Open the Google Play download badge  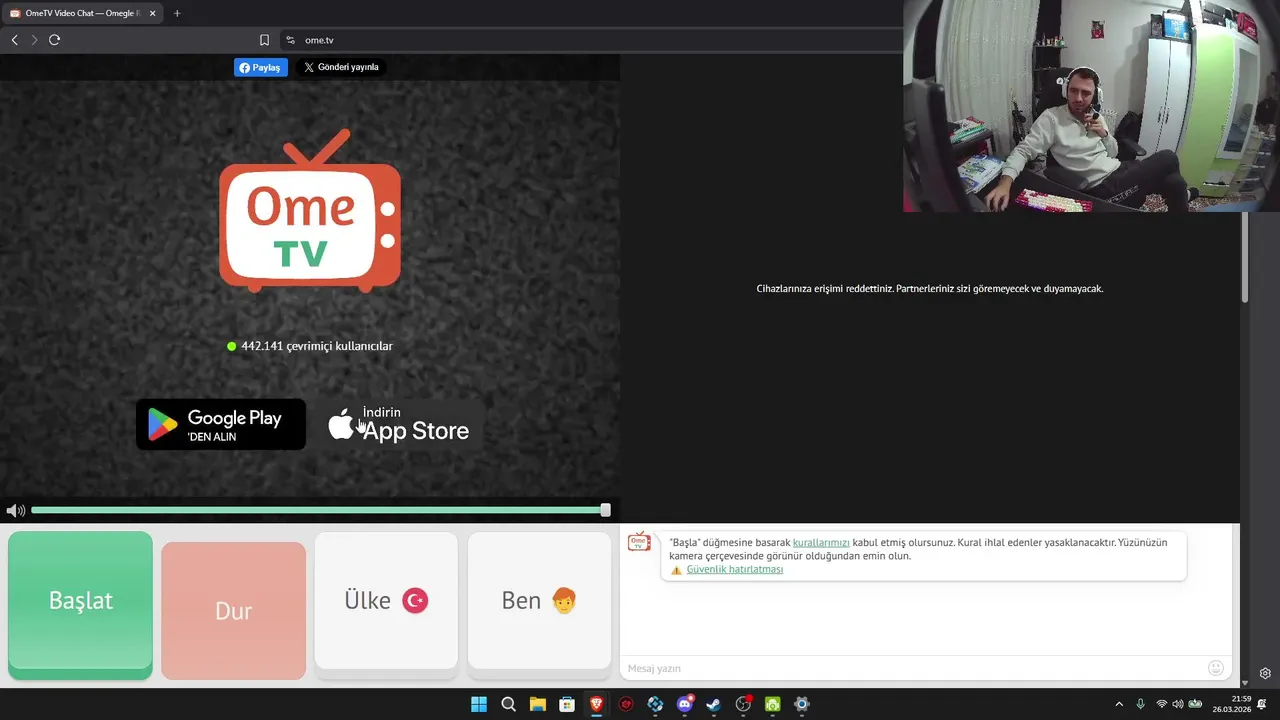221,424
